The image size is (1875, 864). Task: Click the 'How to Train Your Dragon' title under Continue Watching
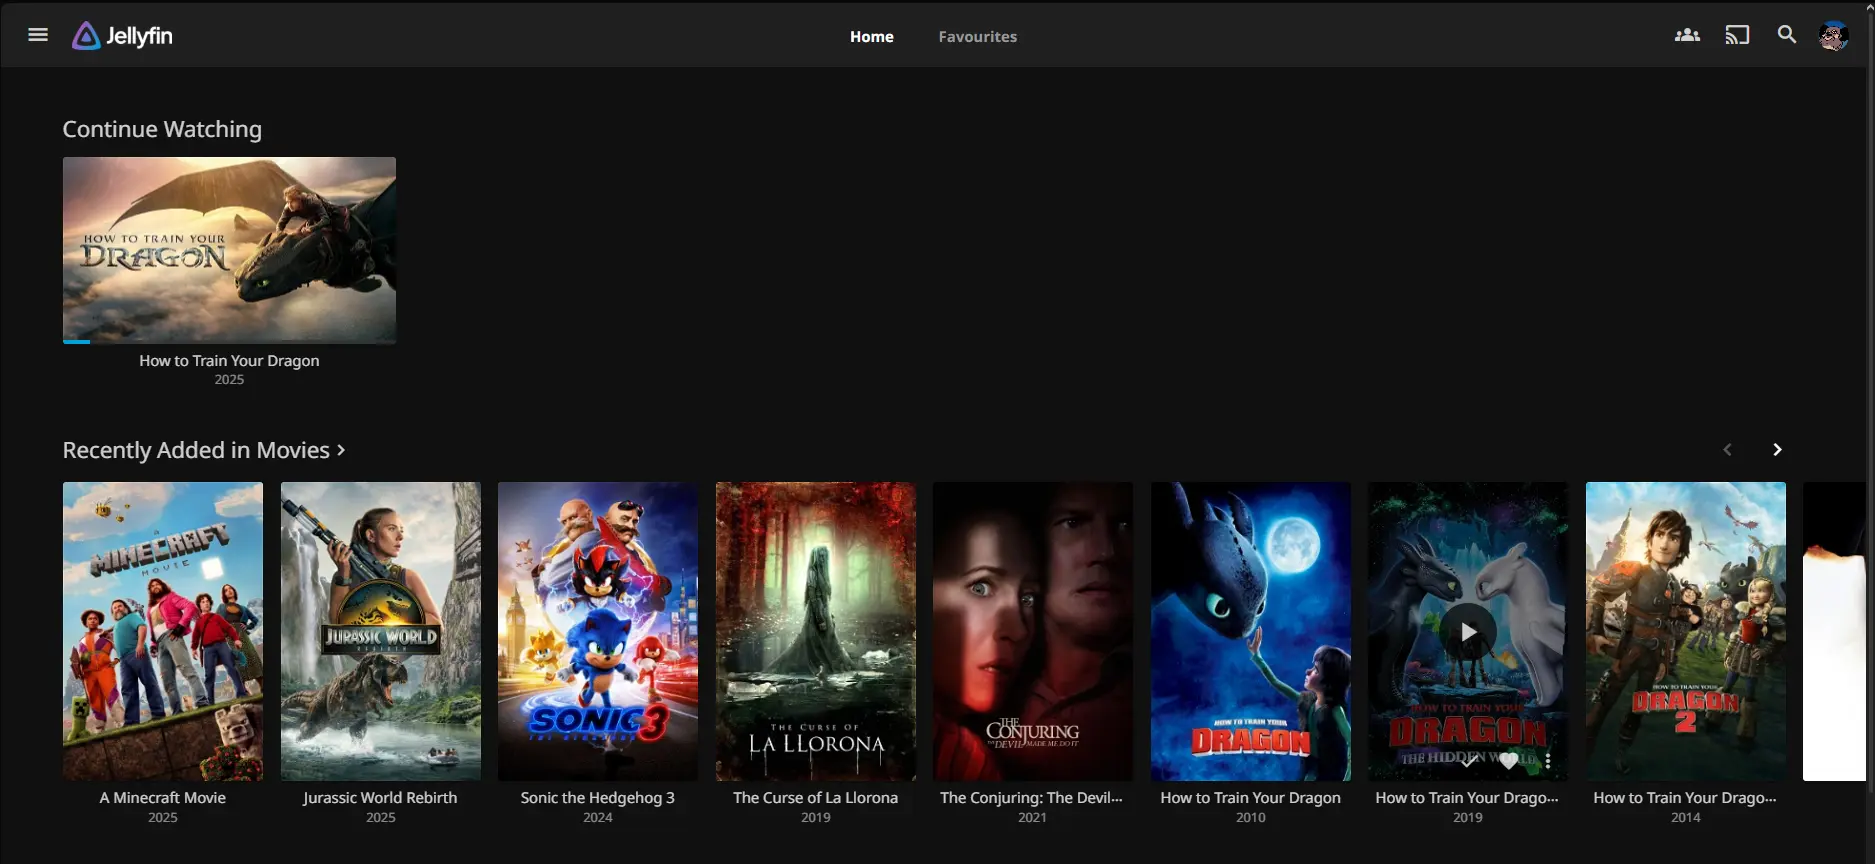229,361
